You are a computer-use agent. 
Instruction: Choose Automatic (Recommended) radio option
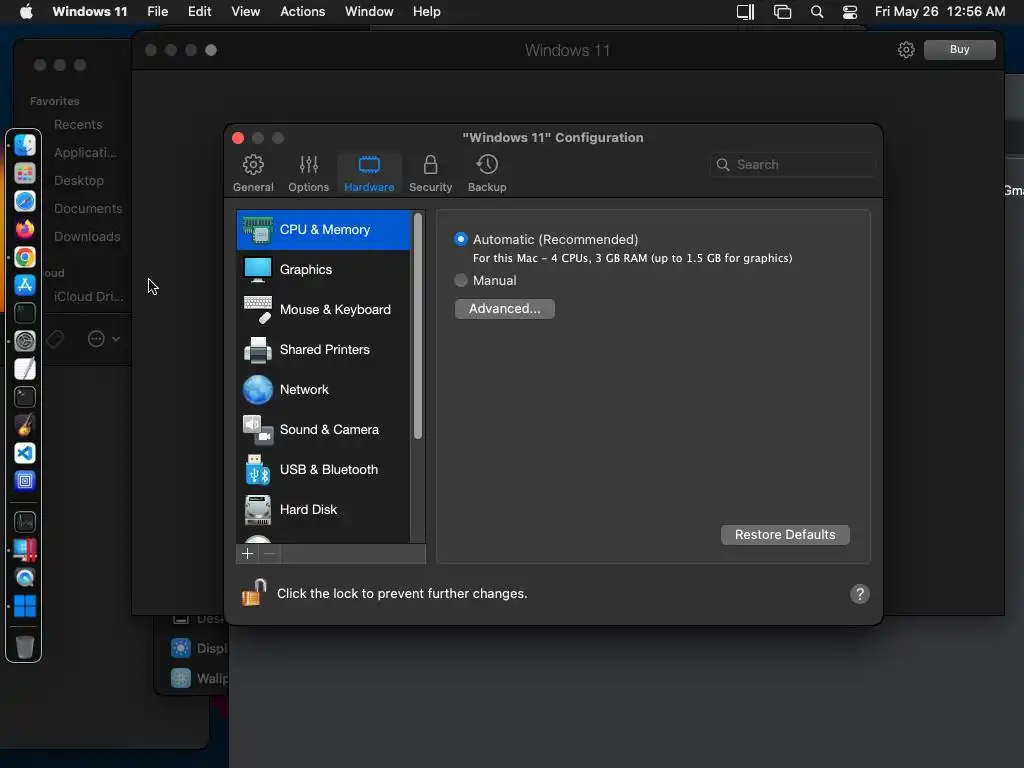pyautogui.click(x=461, y=239)
